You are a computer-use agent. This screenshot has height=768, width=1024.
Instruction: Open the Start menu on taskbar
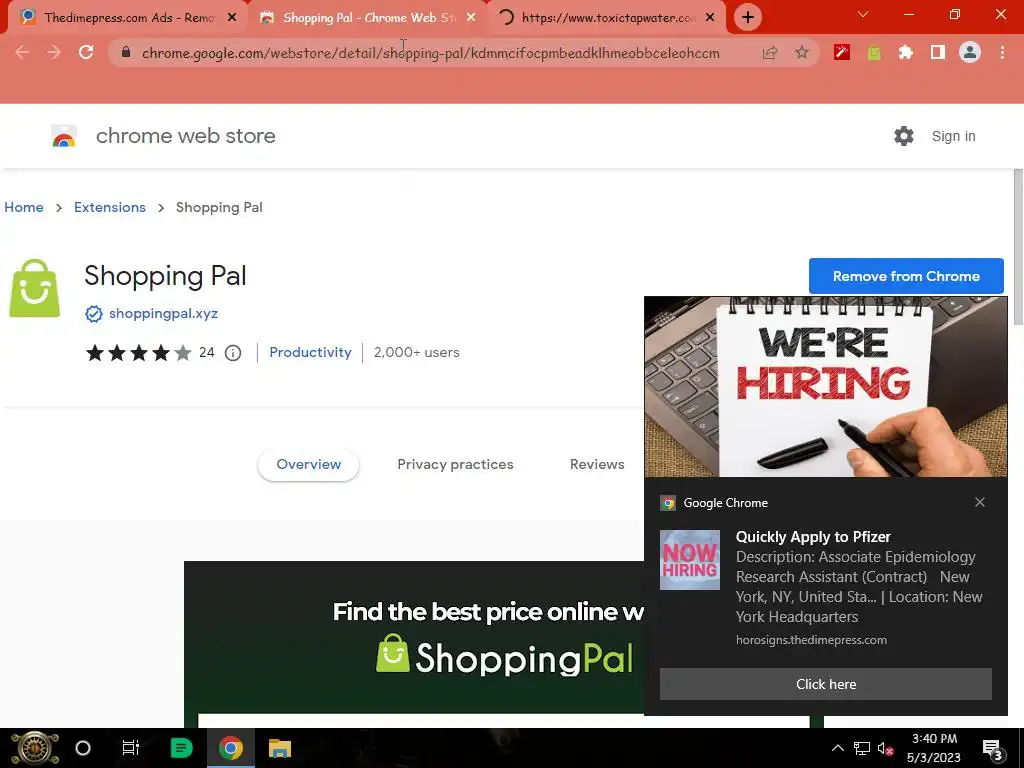[35, 748]
